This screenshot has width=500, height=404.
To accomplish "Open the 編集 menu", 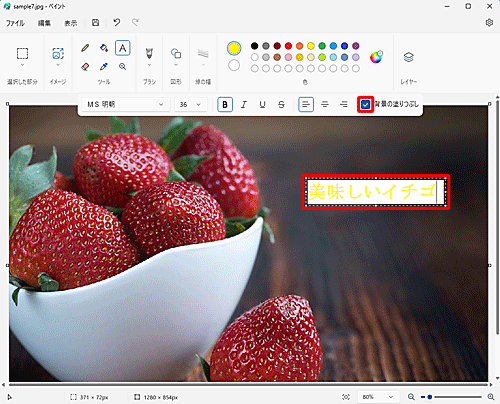I will 44,23.
